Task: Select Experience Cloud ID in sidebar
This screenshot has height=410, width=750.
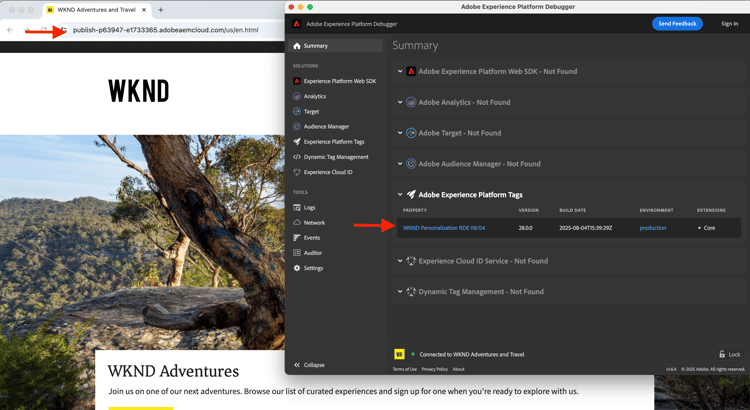Action: (328, 172)
